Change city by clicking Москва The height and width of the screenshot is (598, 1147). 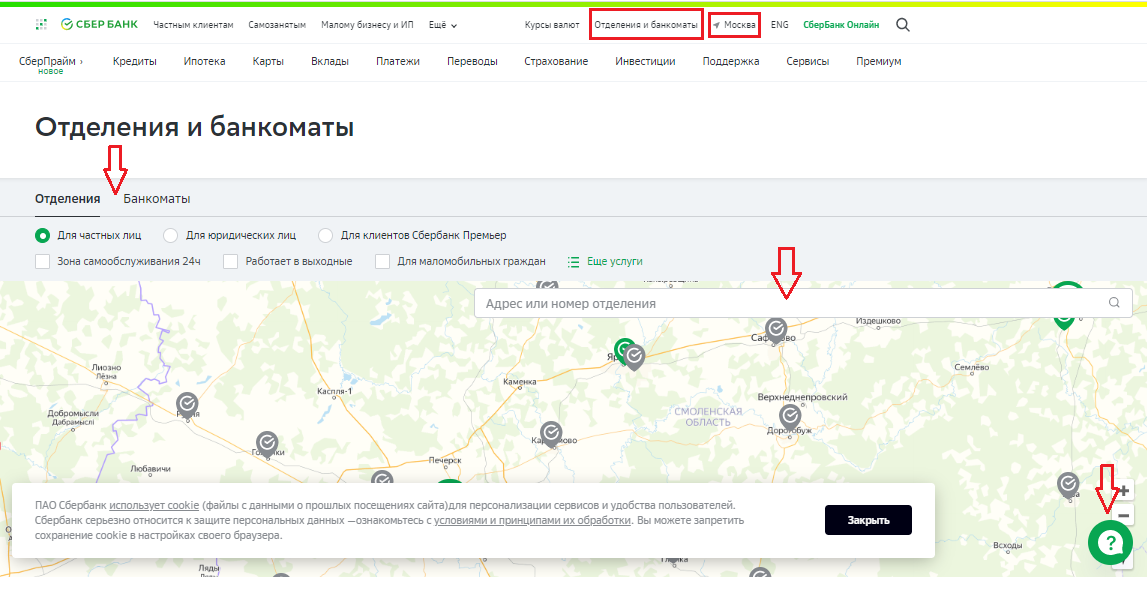[x=740, y=25]
